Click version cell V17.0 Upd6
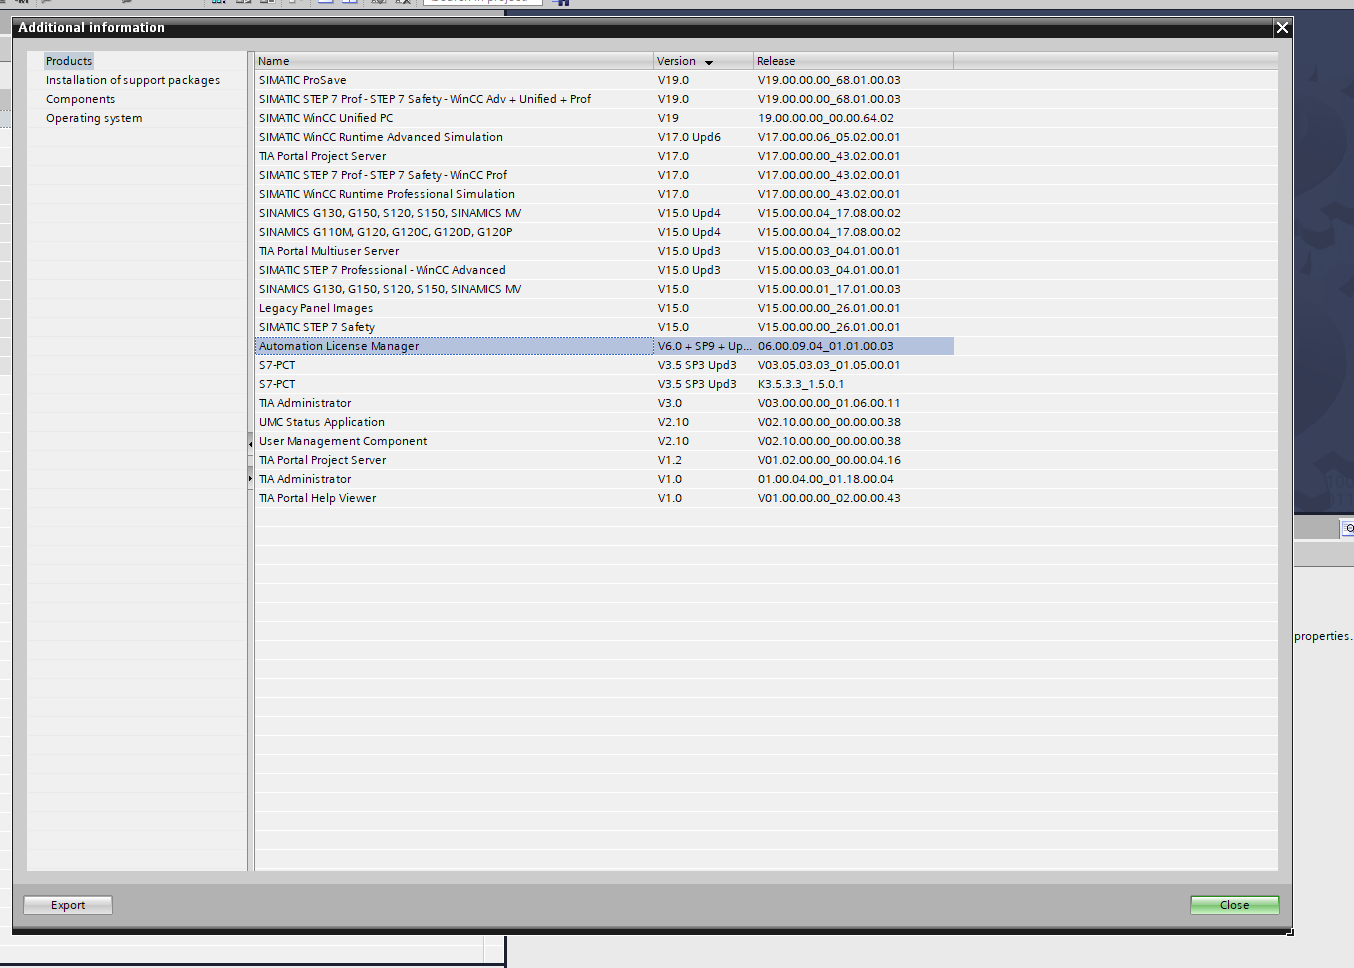The image size is (1354, 968). pos(689,137)
